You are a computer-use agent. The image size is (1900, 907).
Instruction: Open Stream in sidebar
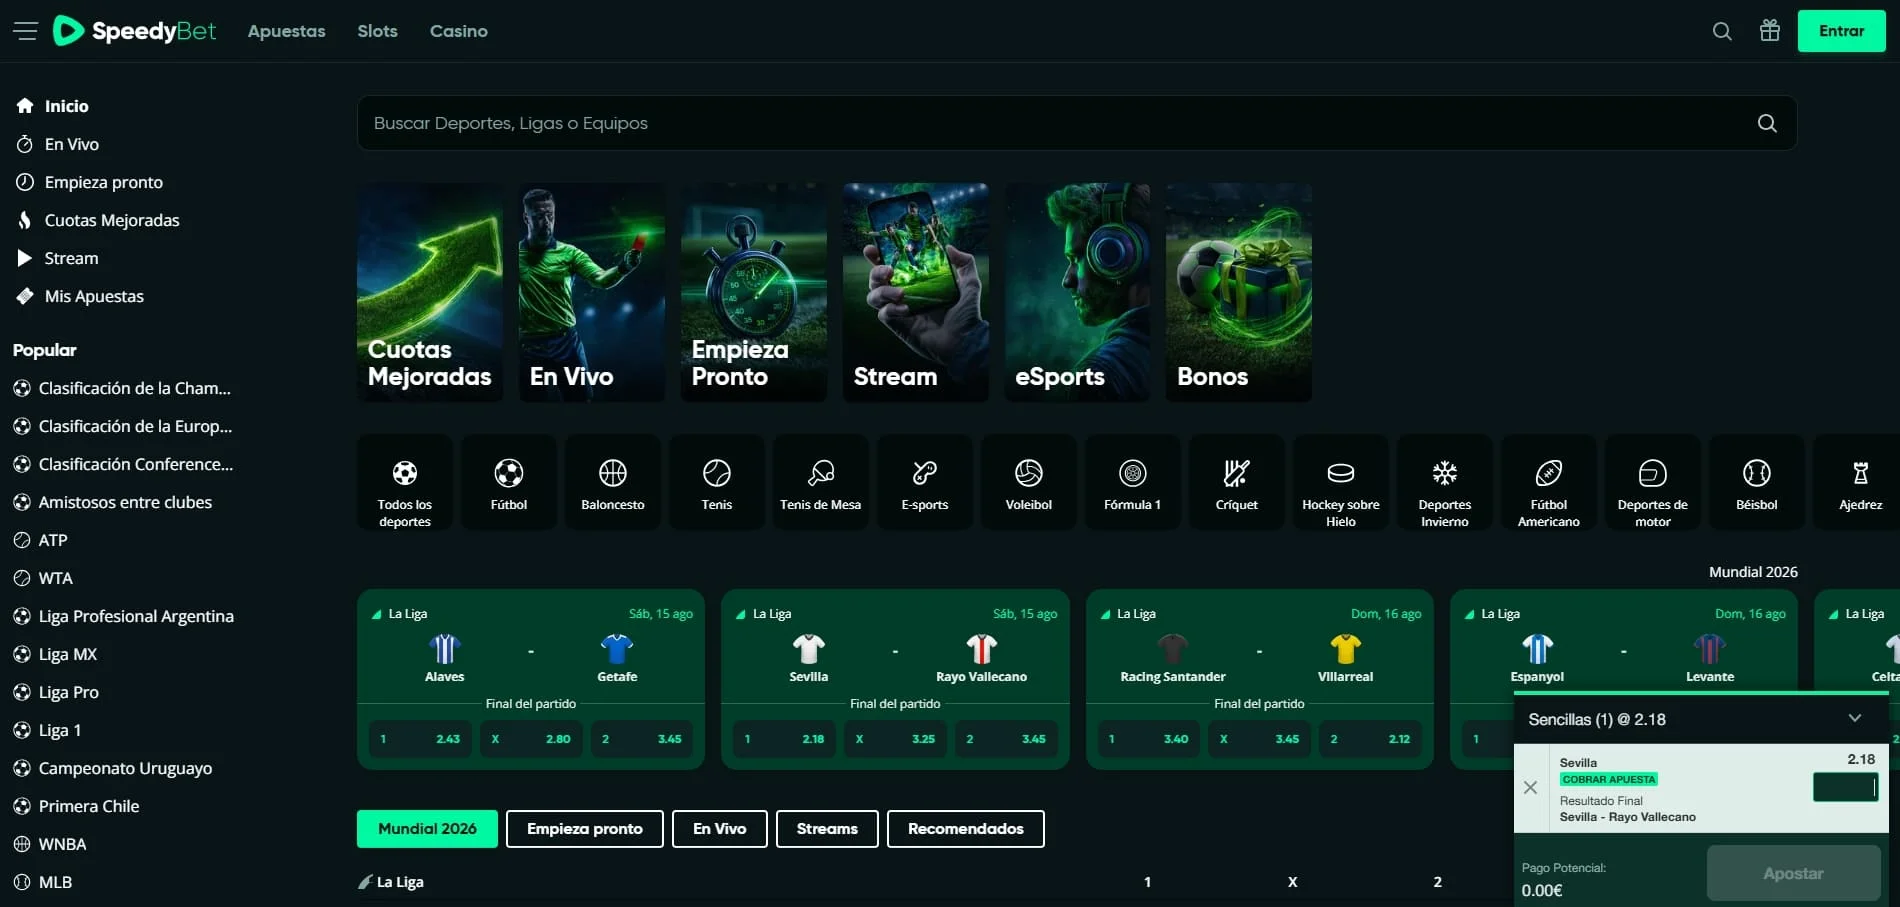click(x=57, y=258)
